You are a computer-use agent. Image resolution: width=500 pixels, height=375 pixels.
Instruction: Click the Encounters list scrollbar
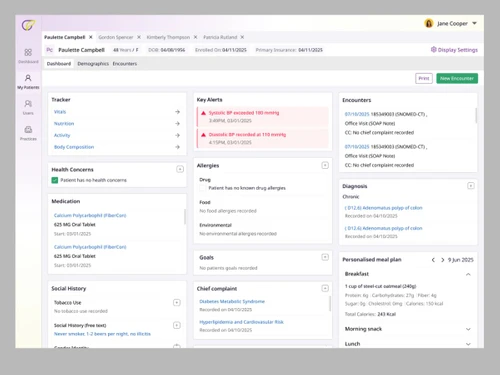pos(476,115)
